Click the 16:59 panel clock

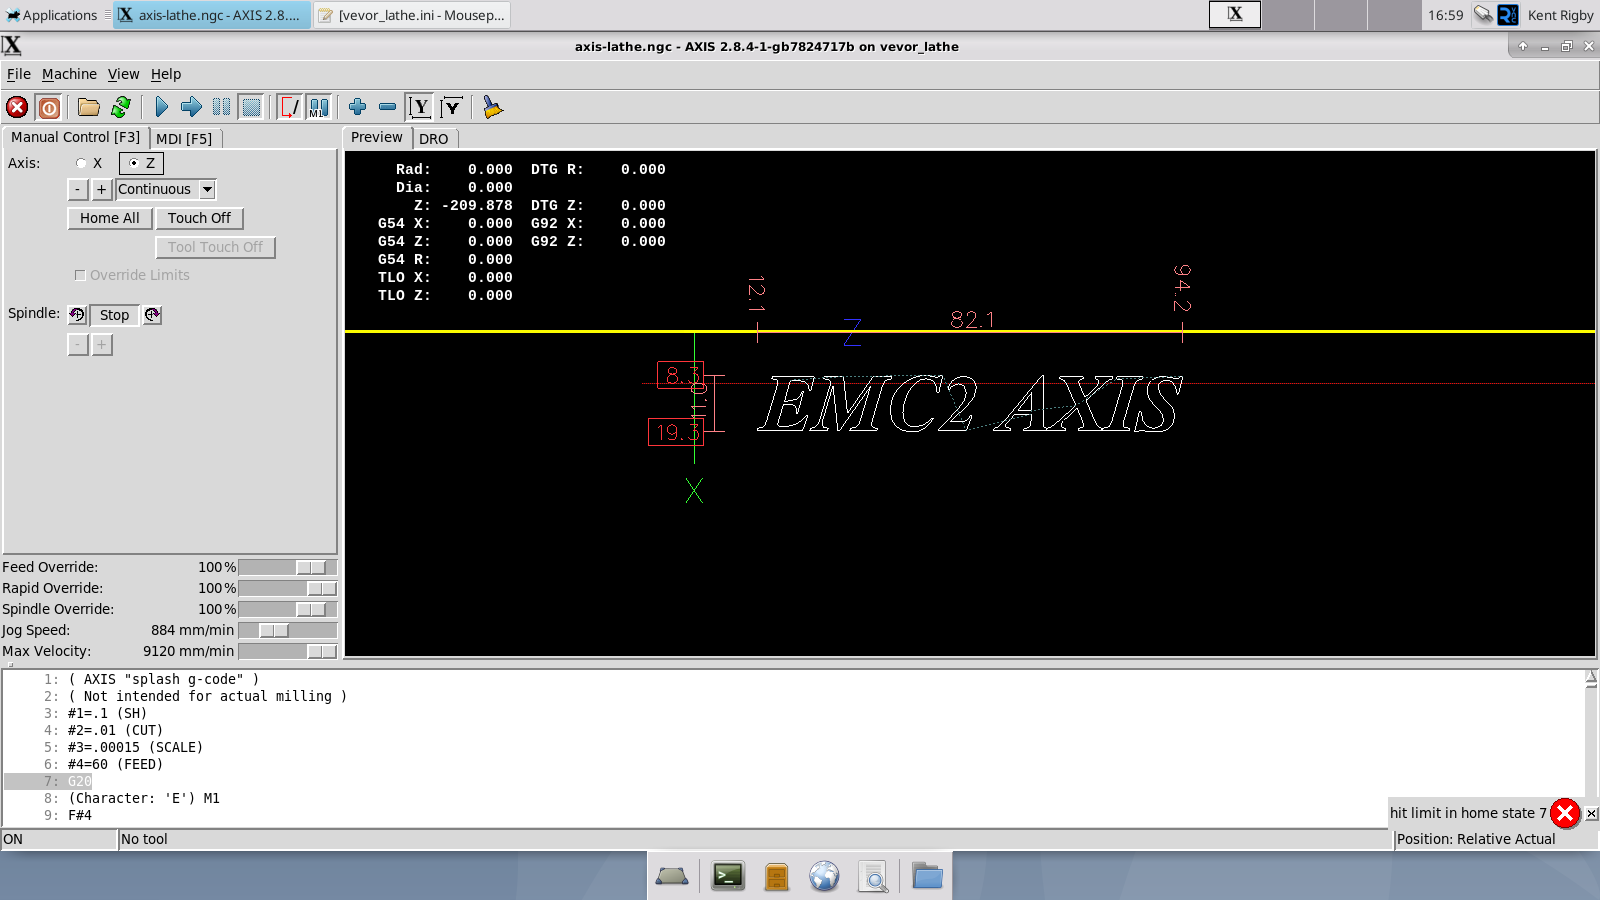click(x=1445, y=15)
